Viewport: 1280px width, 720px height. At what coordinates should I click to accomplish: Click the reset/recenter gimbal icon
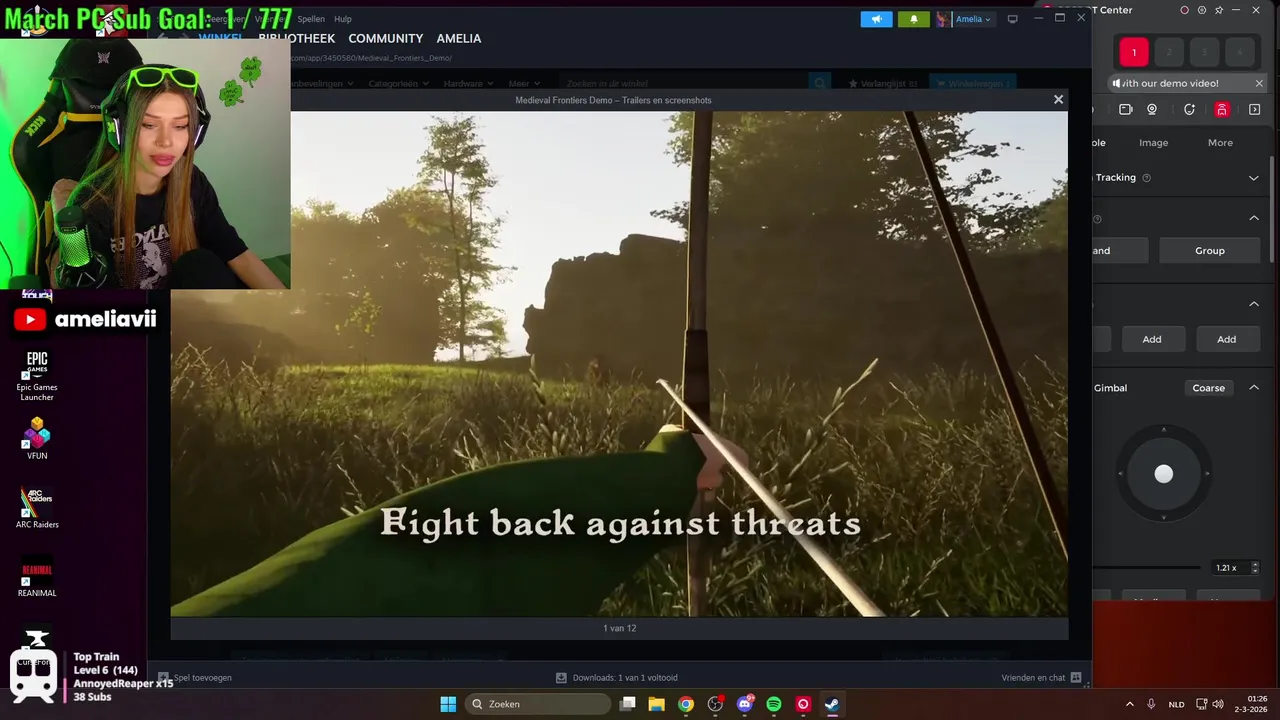(1189, 110)
